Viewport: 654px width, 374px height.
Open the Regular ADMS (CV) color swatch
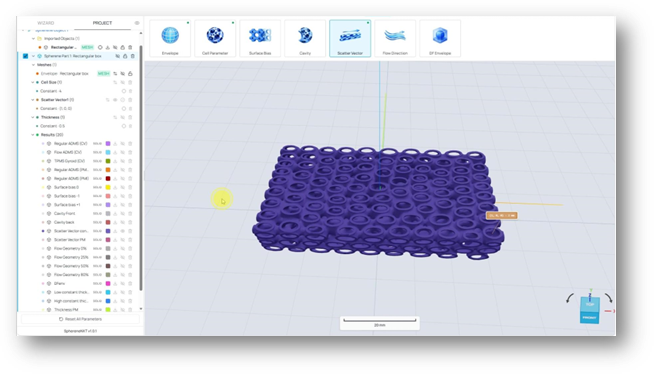[108, 143]
